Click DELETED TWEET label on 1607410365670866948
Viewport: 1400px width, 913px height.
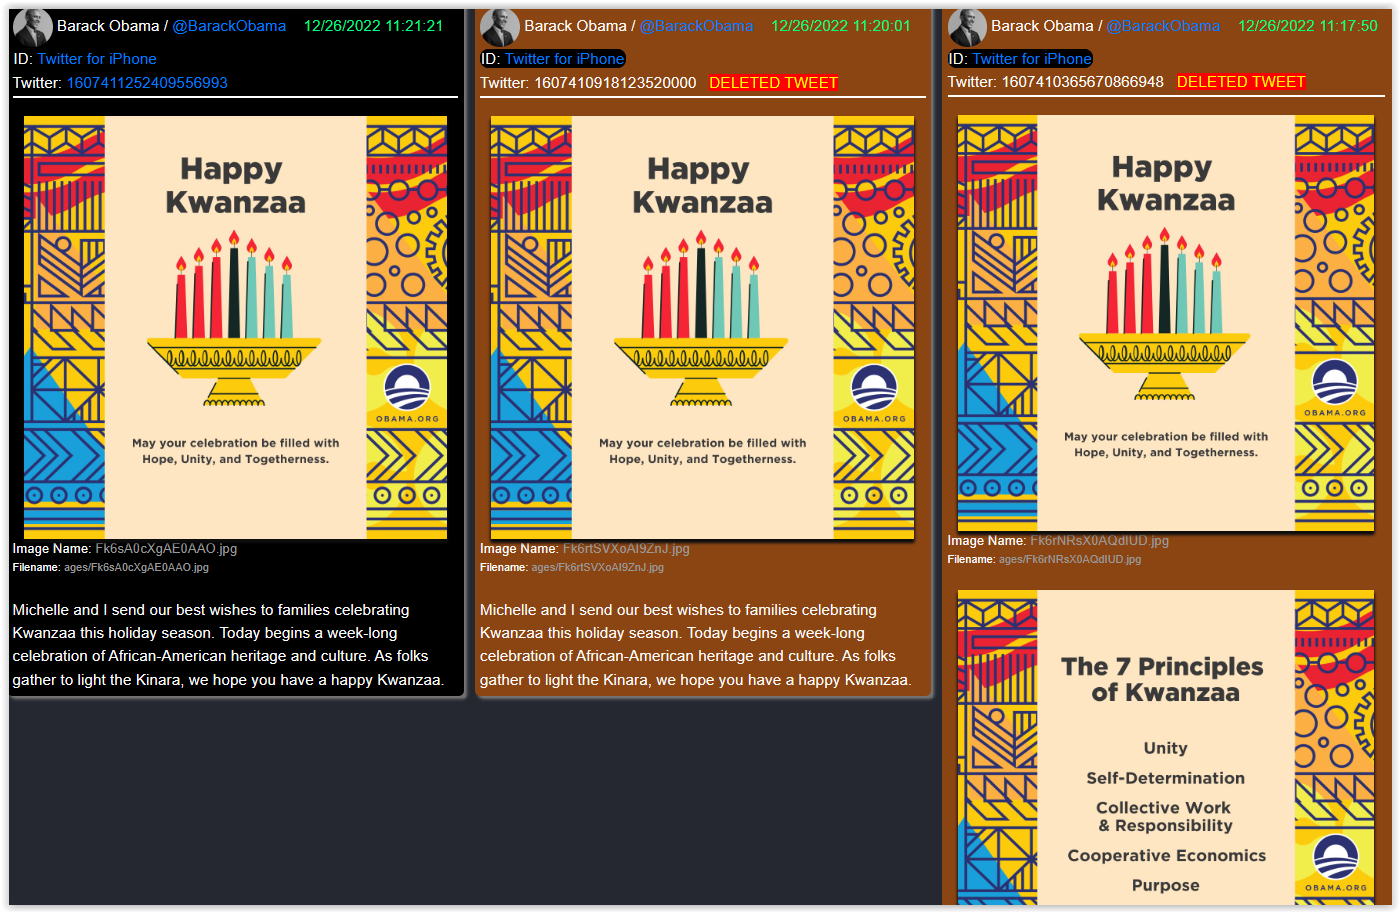coord(1241,82)
